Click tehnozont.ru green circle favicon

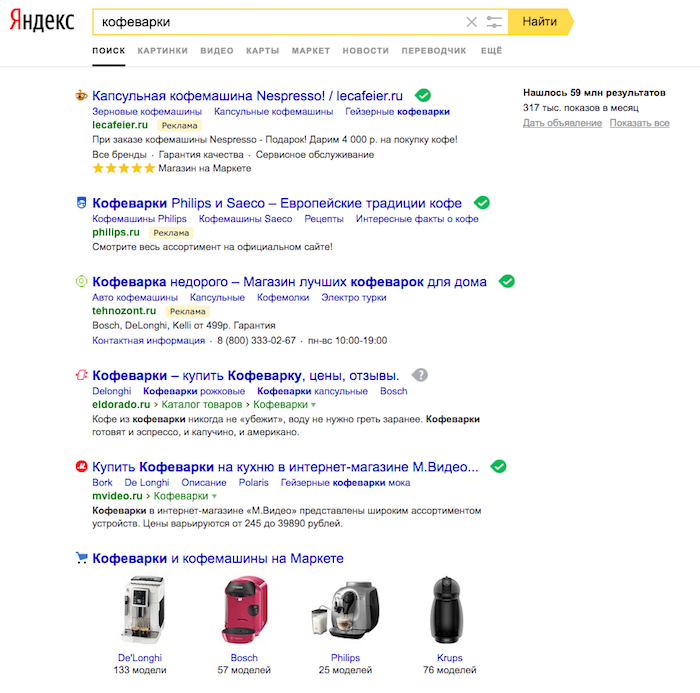coord(81,281)
